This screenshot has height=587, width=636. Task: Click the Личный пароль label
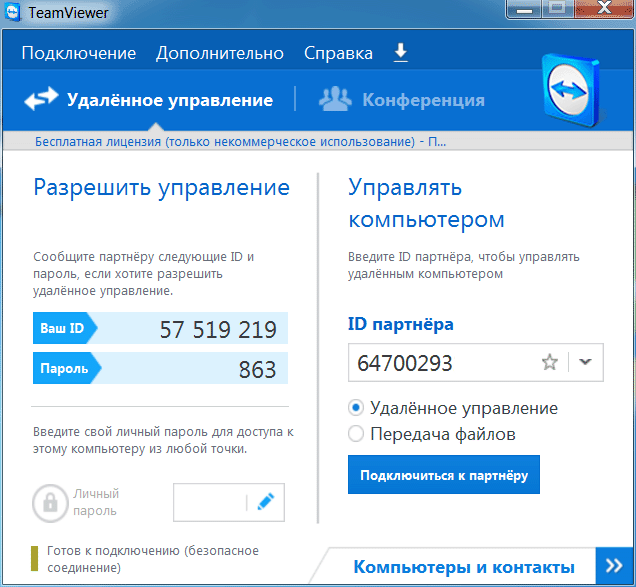pyautogui.click(x=96, y=502)
